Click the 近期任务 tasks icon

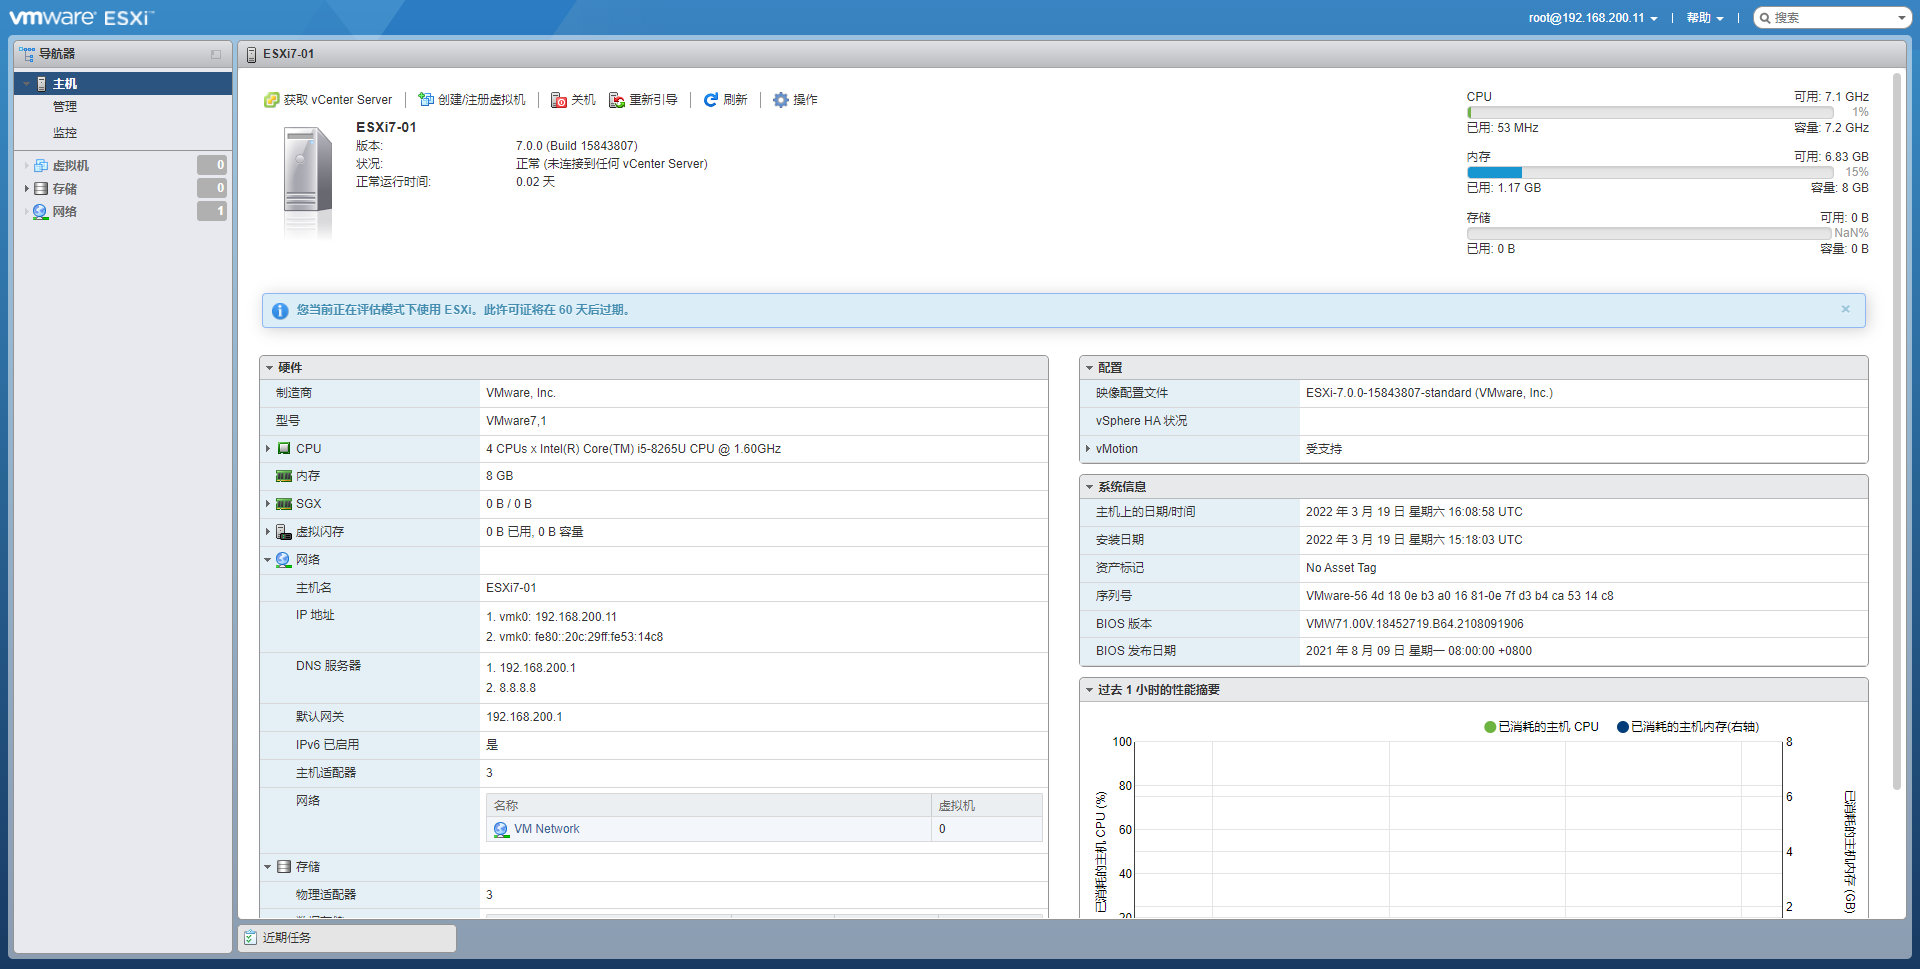pos(250,938)
